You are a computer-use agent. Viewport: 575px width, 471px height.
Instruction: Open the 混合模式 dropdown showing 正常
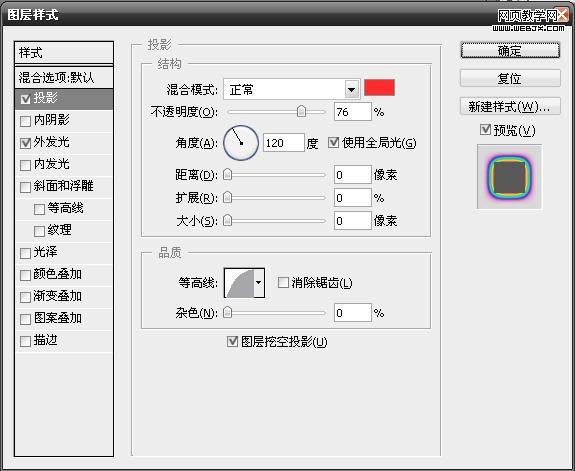click(292, 89)
